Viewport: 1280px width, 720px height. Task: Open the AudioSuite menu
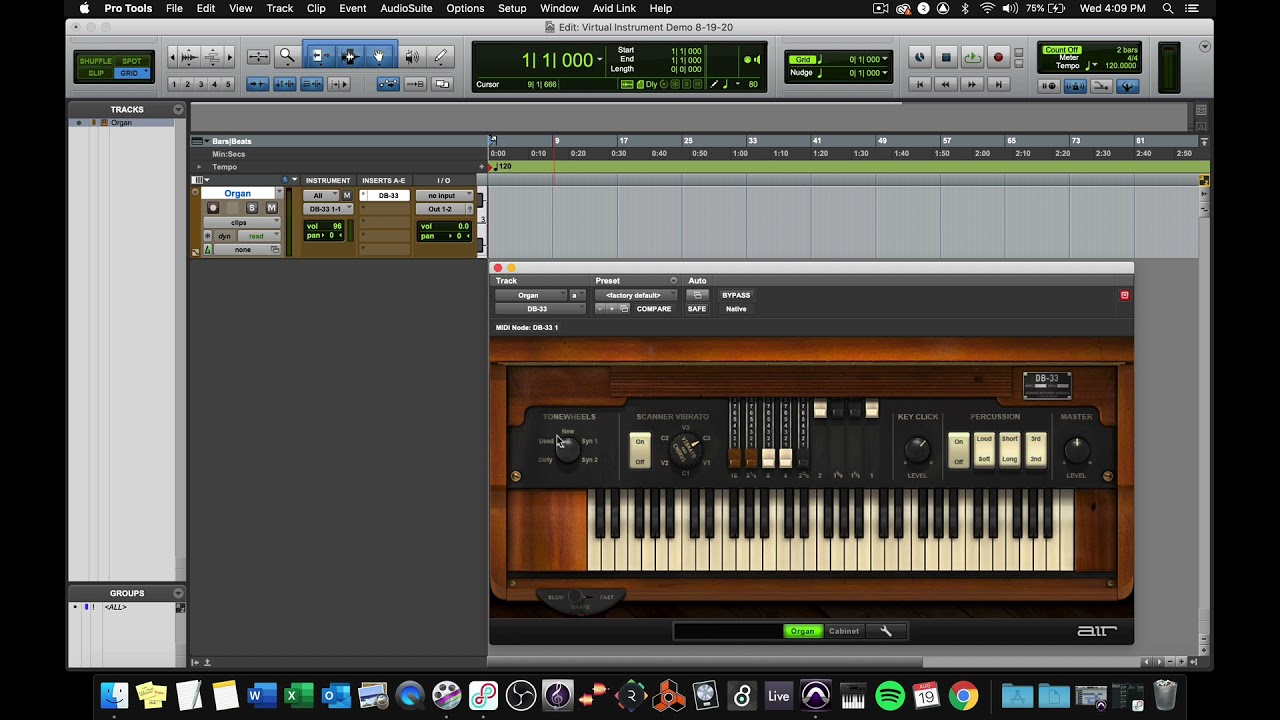tap(406, 8)
